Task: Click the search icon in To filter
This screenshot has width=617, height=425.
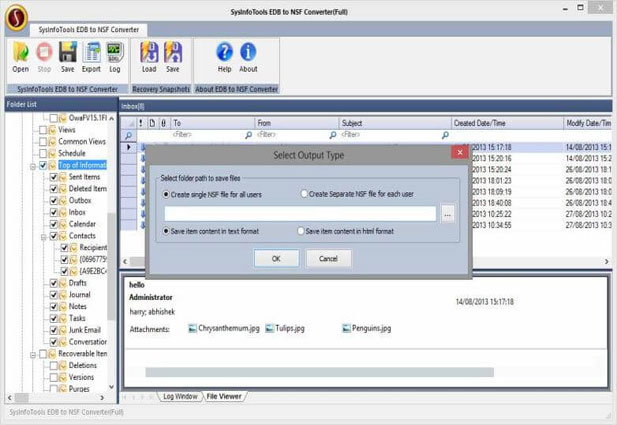Action: 248,135
